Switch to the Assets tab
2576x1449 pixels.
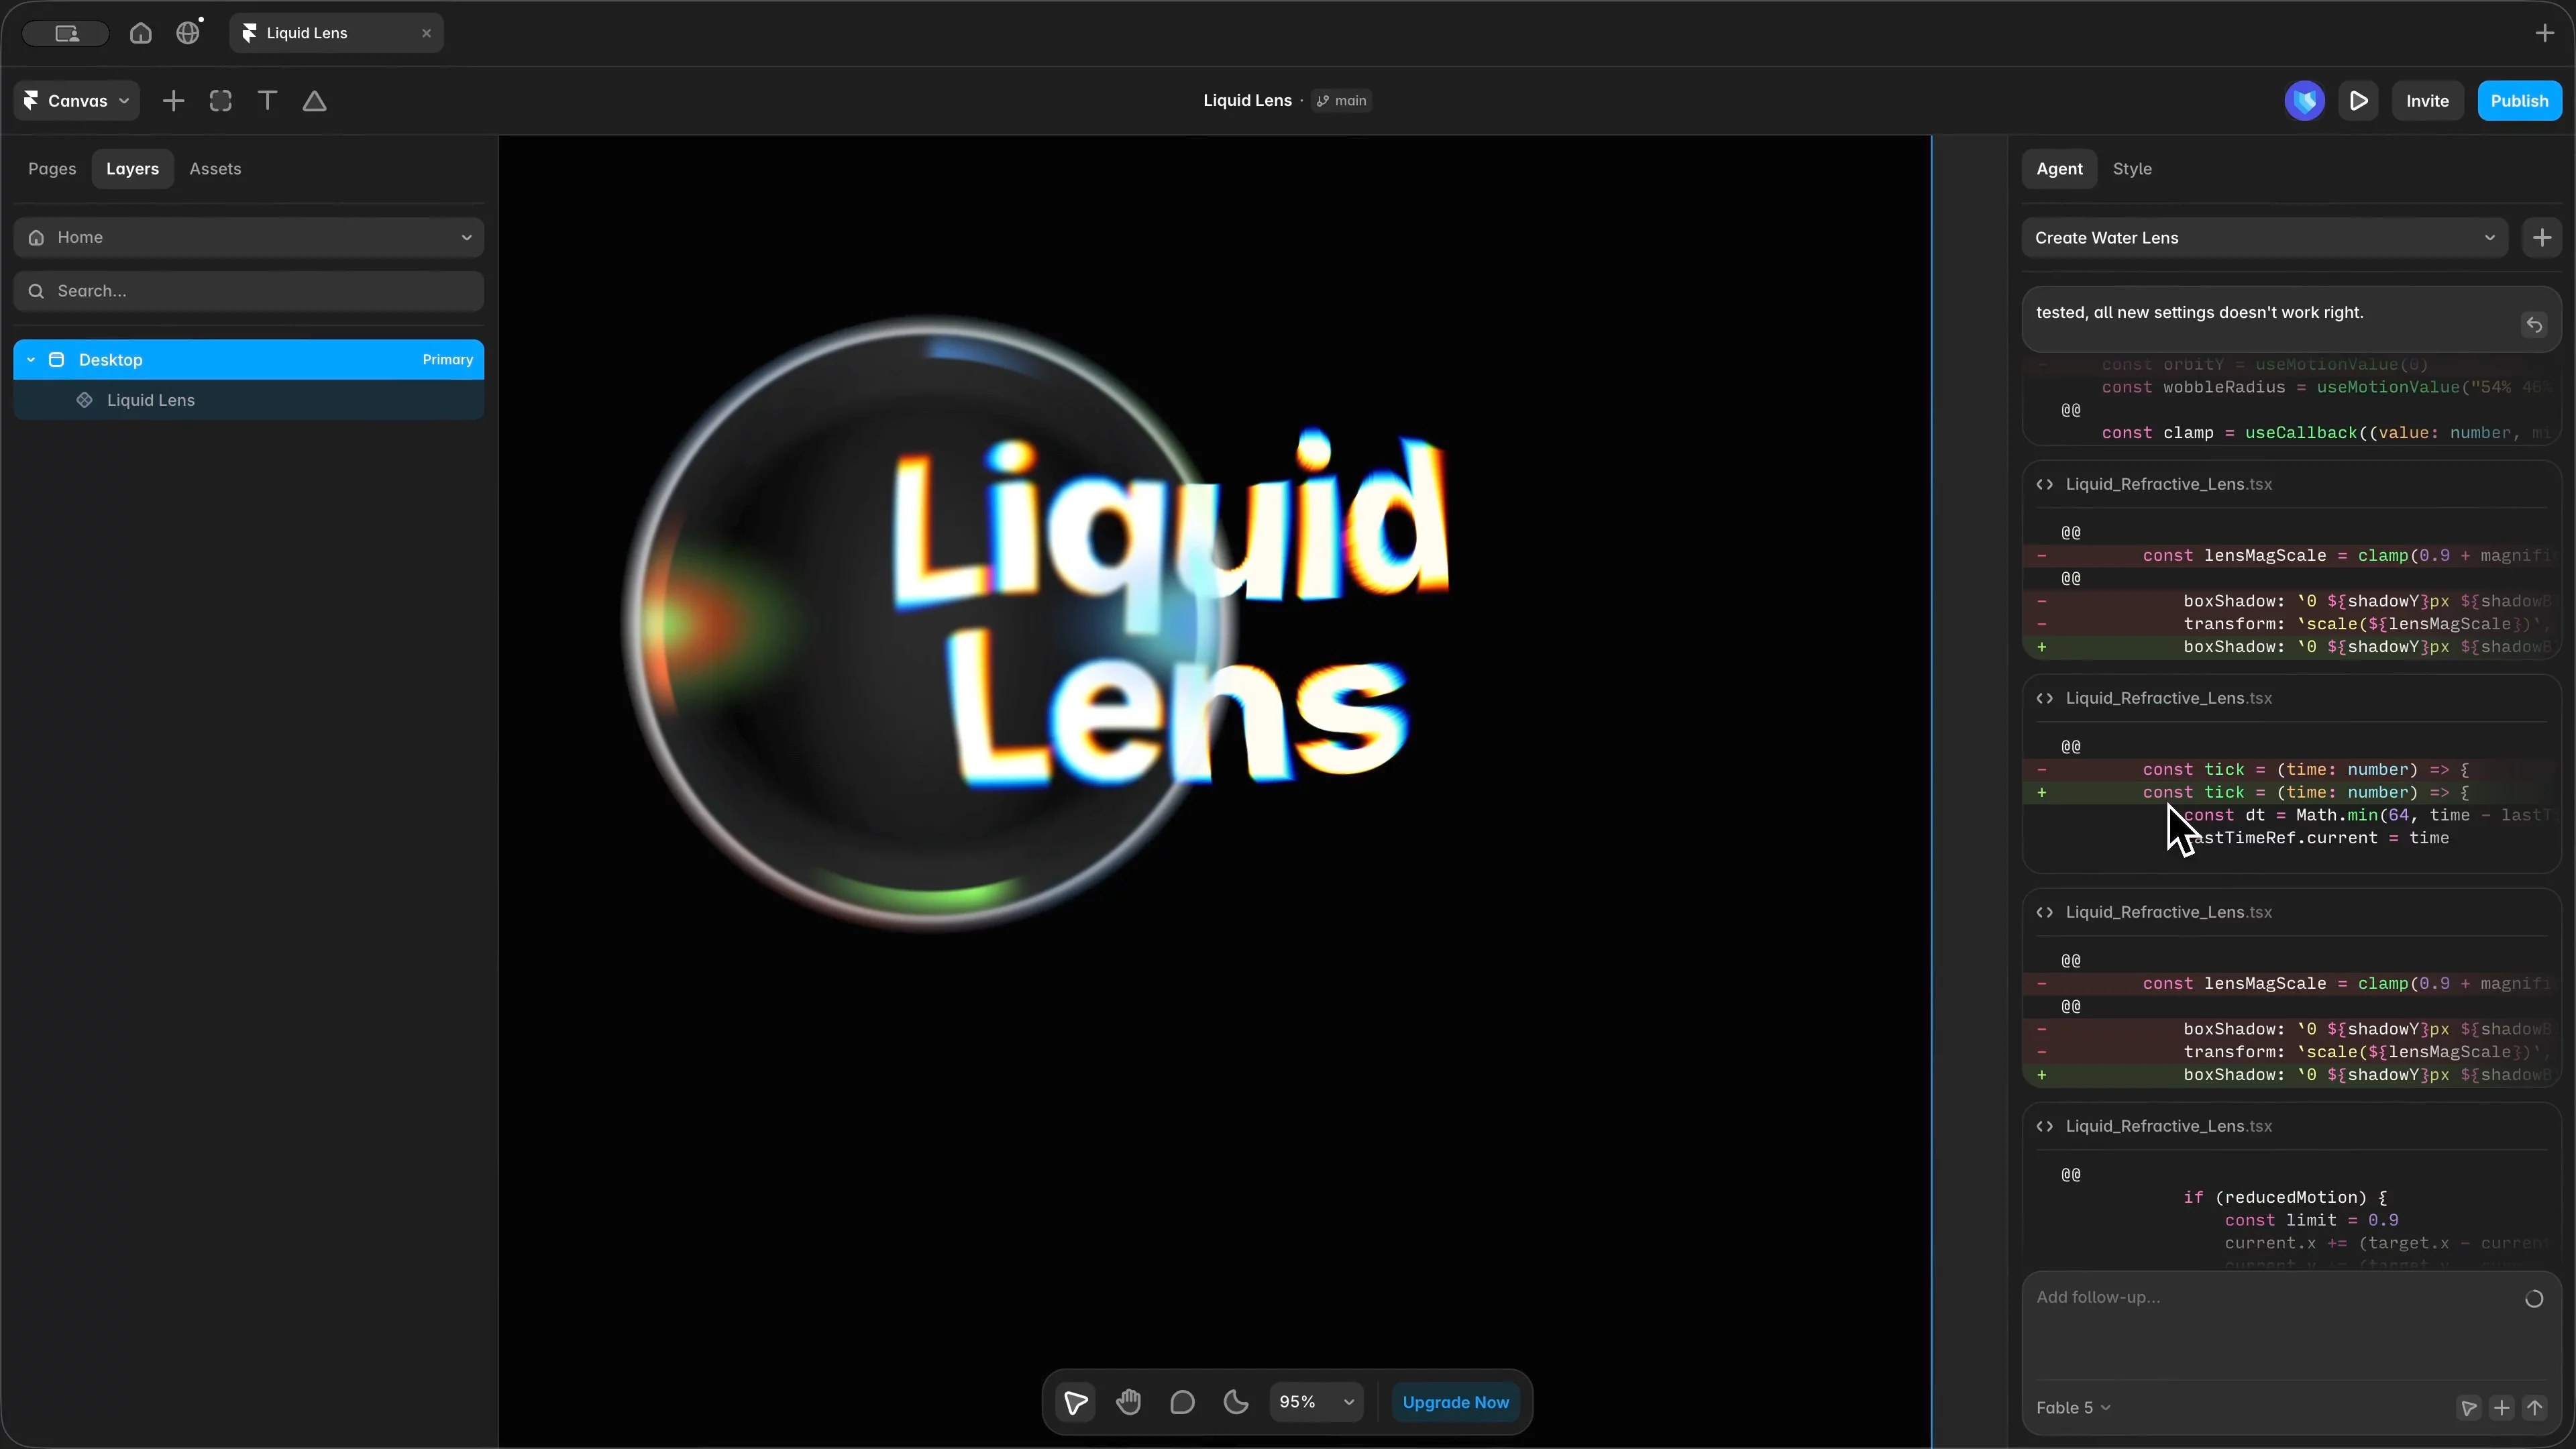pyautogui.click(x=215, y=169)
